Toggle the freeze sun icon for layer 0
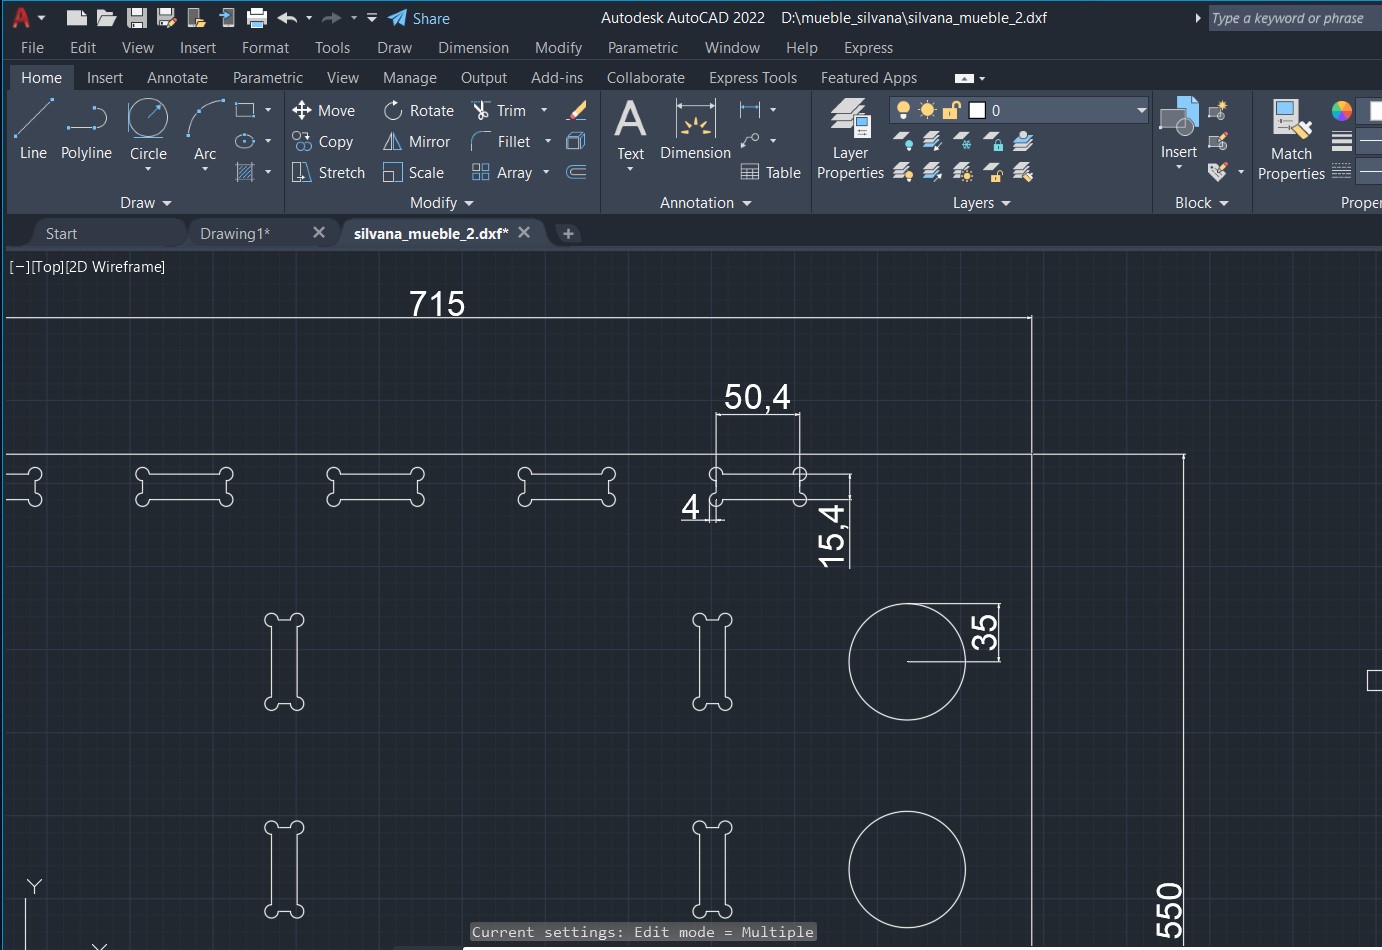 [927, 110]
